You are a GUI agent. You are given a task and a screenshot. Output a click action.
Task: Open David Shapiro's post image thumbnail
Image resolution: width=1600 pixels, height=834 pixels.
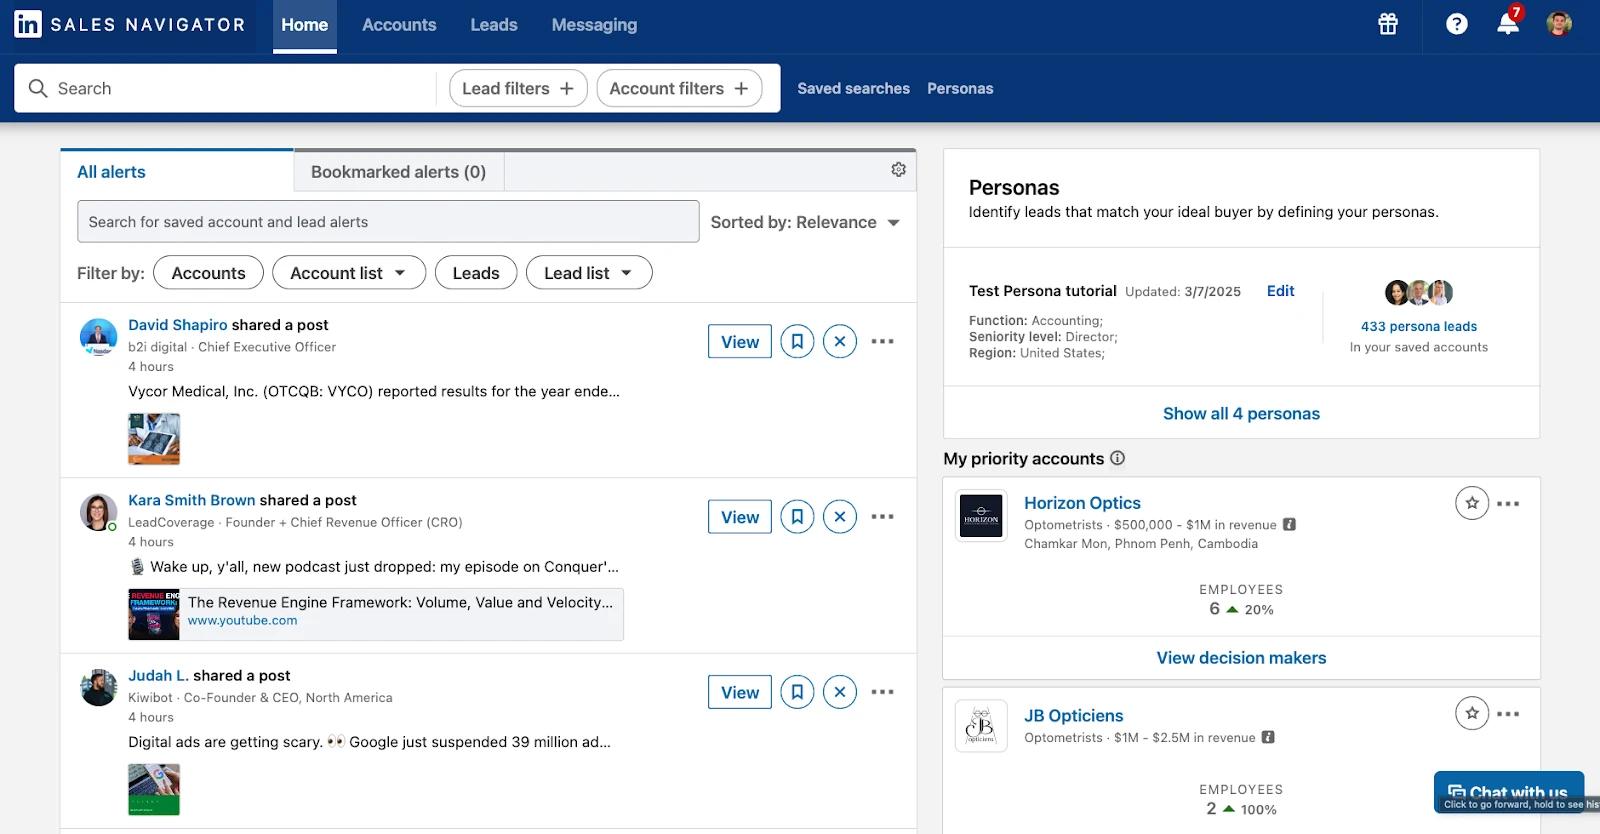[x=154, y=439]
